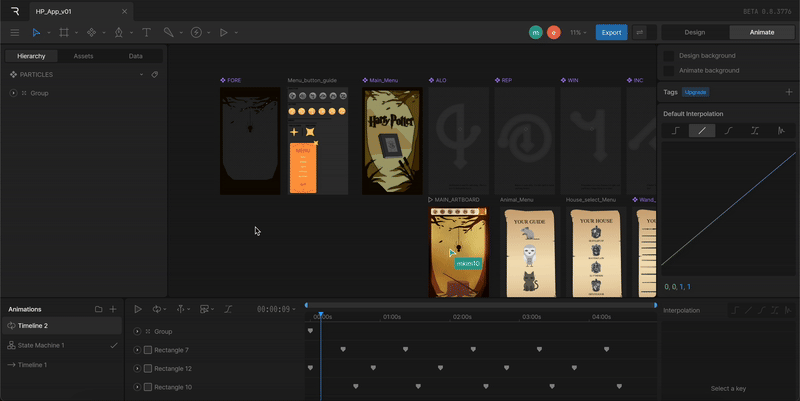Click the 02:00s timeline ruler mark
Viewport: 800px width, 401px height.
pos(462,317)
